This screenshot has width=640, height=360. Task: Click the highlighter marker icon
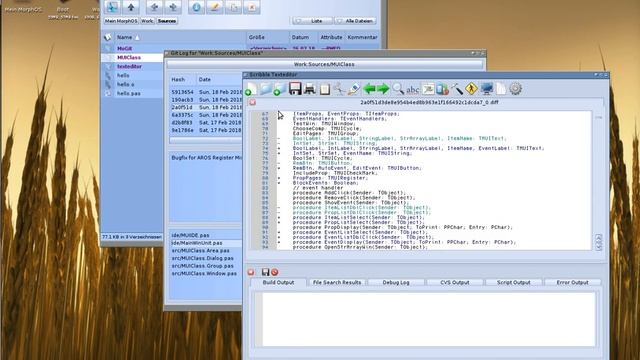tap(354, 89)
